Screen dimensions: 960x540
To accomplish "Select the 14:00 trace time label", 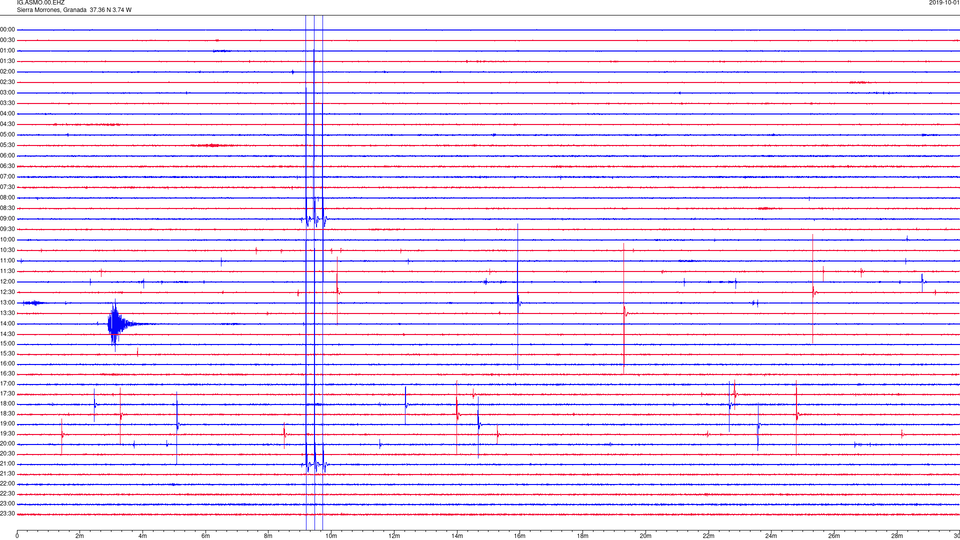I will coord(7,324).
